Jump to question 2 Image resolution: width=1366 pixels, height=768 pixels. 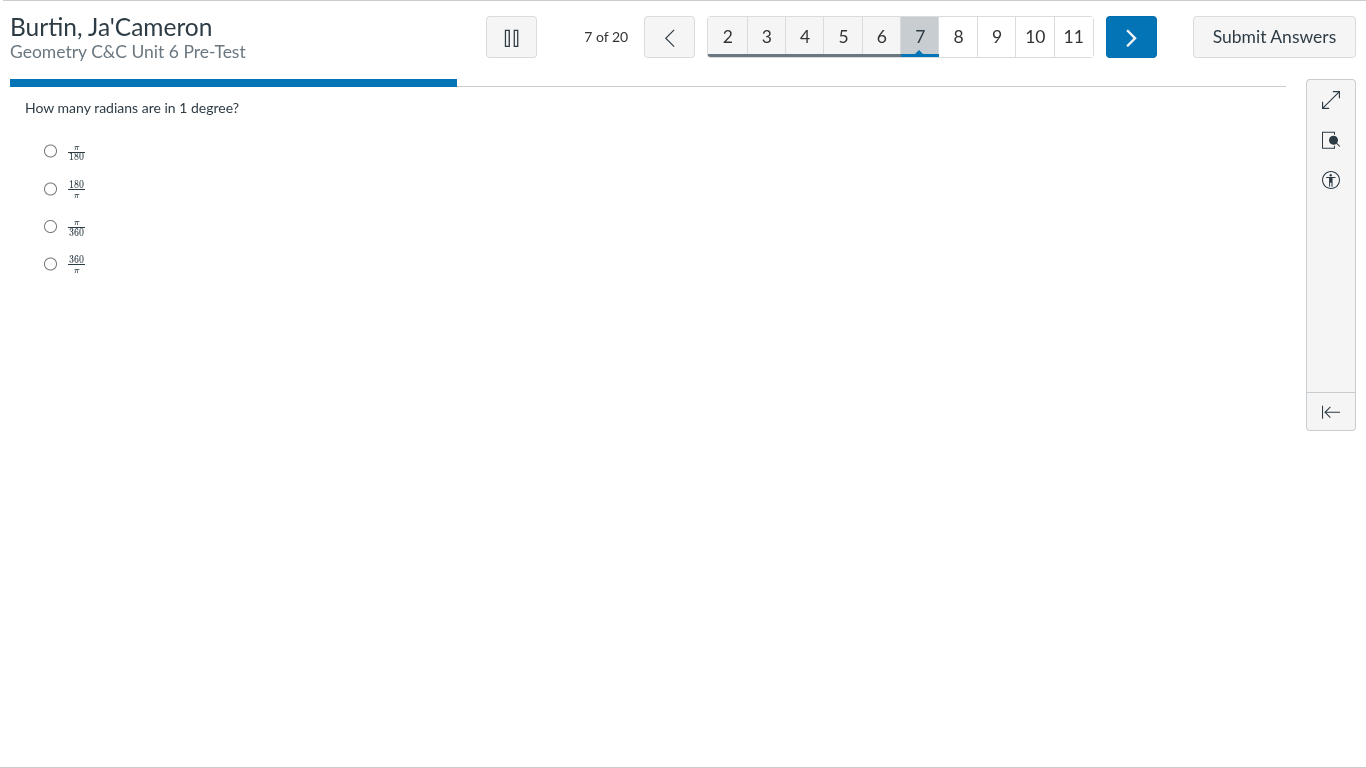727,37
